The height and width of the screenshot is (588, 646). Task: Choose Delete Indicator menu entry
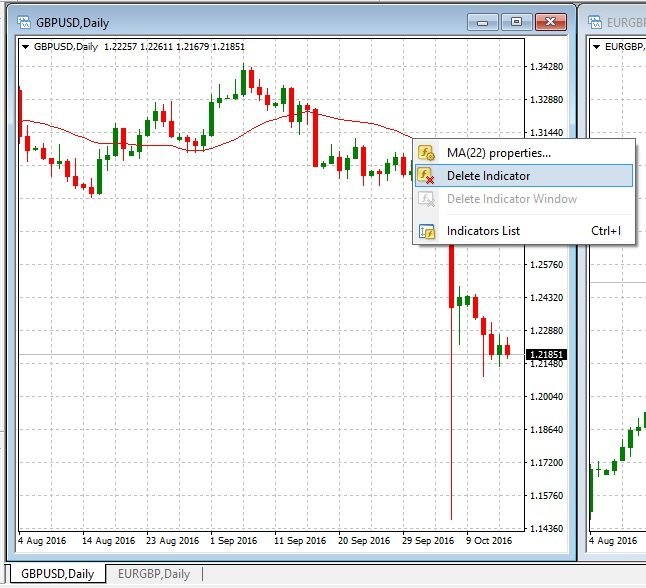tap(488, 176)
